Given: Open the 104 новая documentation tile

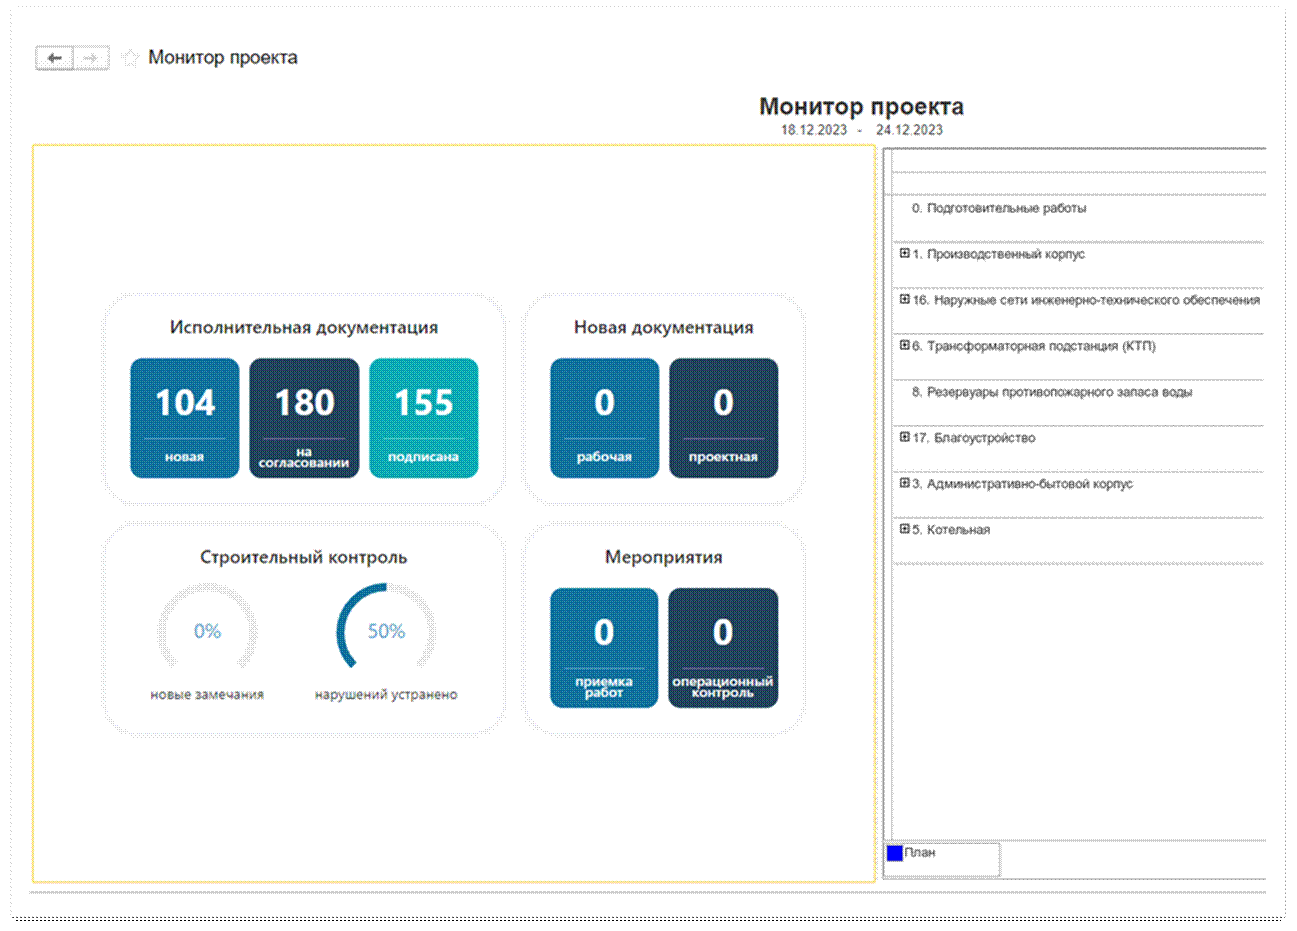Looking at the screenshot, I should click(x=185, y=418).
